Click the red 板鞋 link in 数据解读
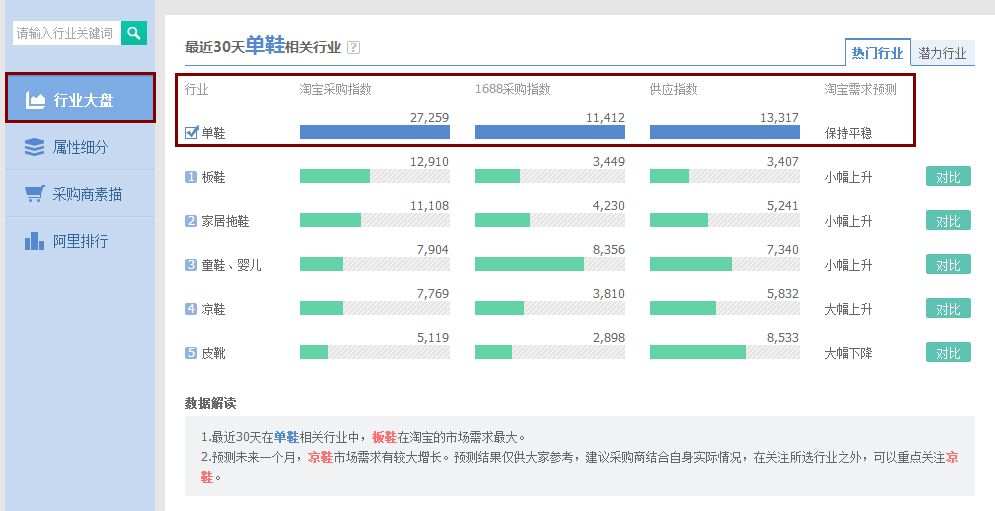Image resolution: width=995 pixels, height=511 pixels. coord(384,437)
